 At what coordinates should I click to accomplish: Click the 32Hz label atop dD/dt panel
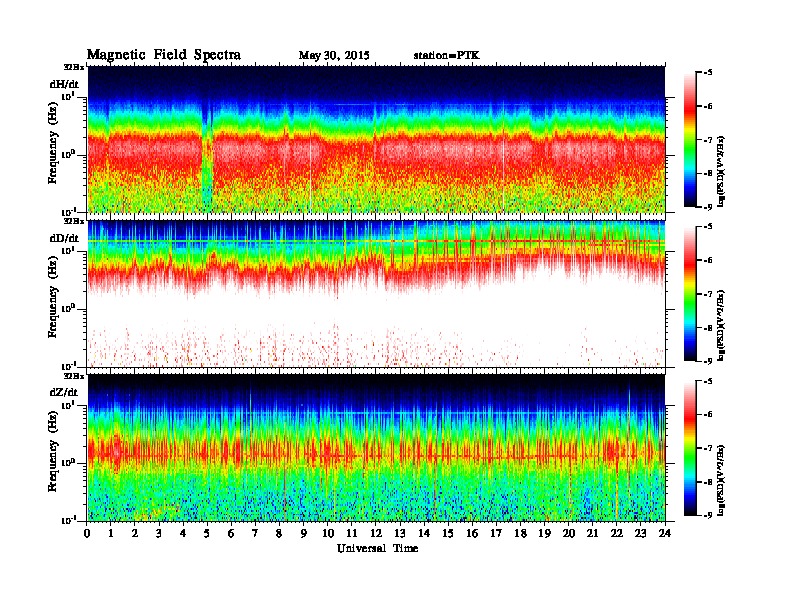point(74,221)
